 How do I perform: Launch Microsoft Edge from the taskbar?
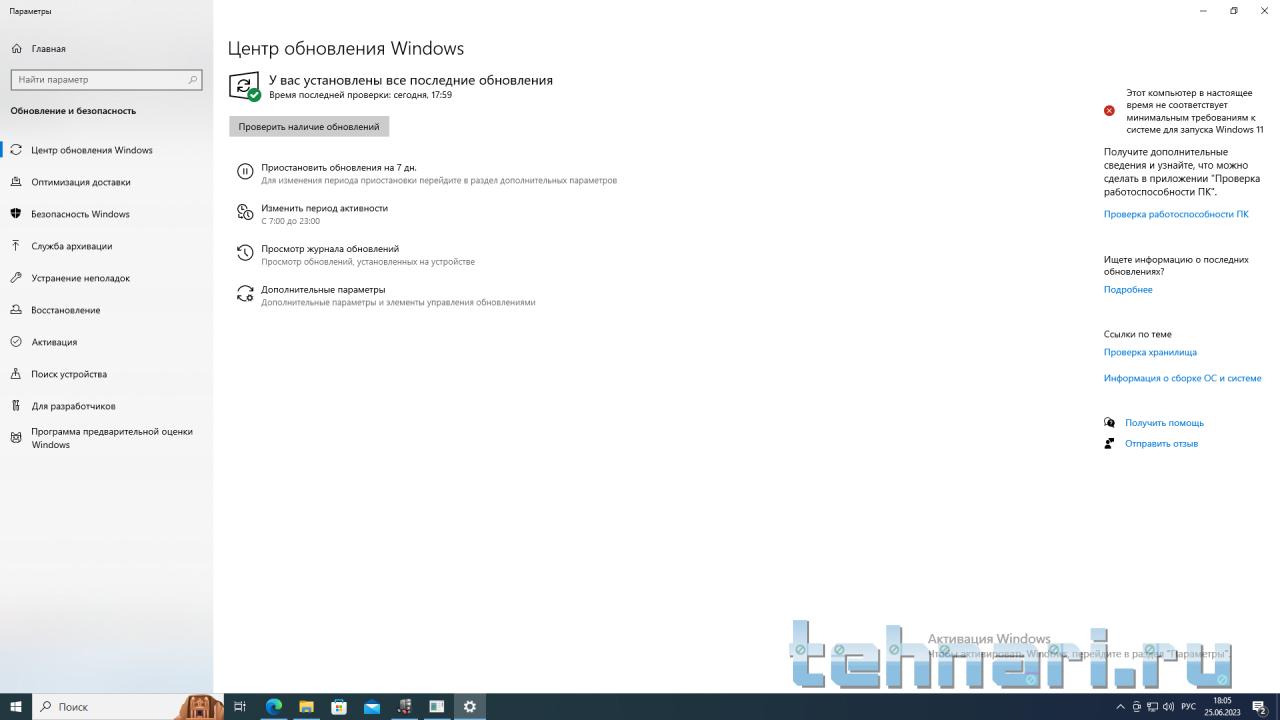coord(274,707)
